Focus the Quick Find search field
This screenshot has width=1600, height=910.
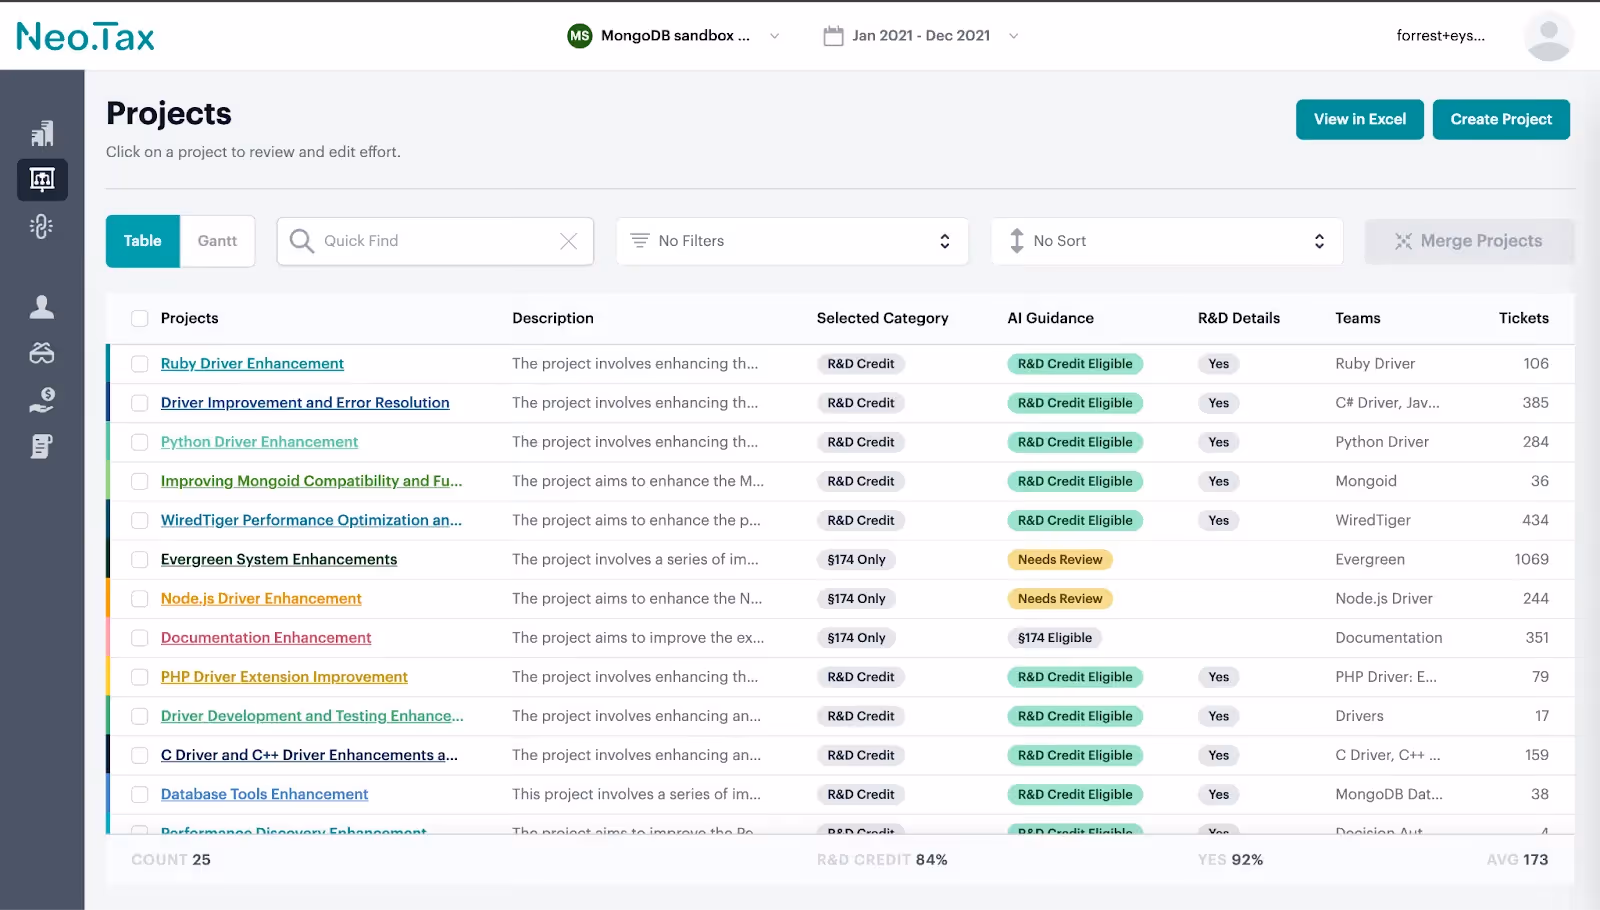click(435, 241)
